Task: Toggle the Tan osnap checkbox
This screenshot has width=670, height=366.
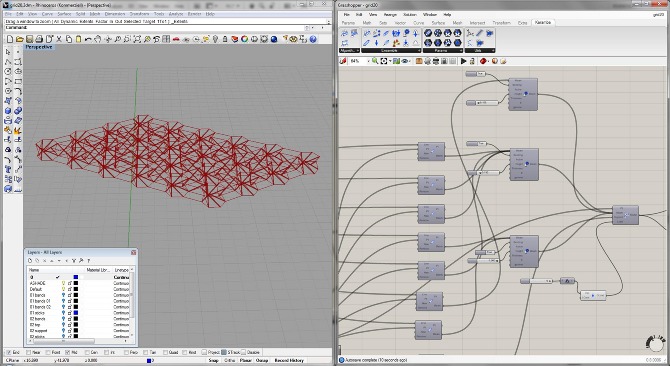Action: click(x=146, y=352)
